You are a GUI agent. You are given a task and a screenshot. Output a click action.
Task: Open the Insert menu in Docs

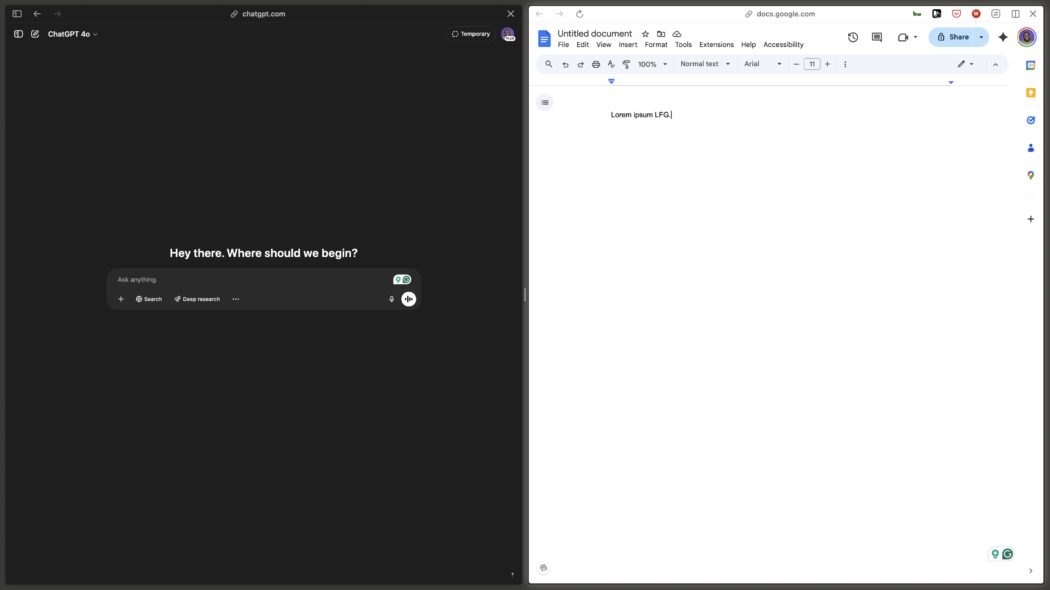tap(625, 44)
